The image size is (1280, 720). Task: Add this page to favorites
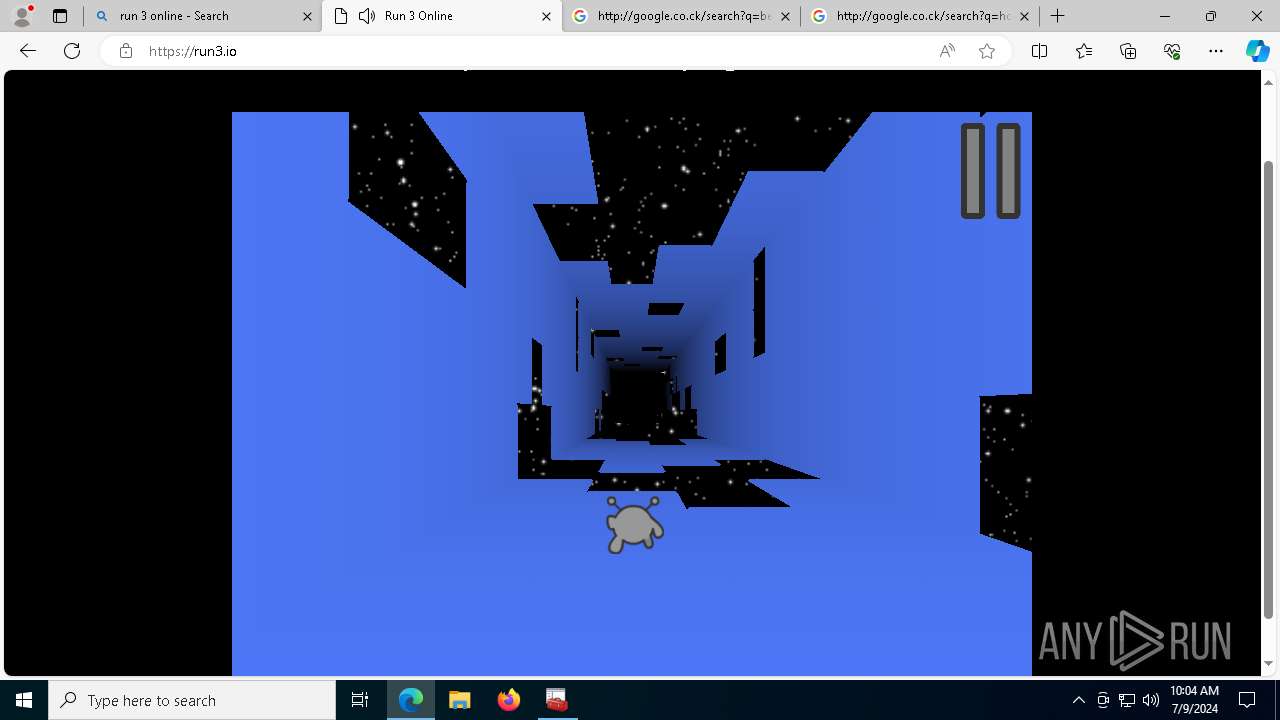pos(987,51)
